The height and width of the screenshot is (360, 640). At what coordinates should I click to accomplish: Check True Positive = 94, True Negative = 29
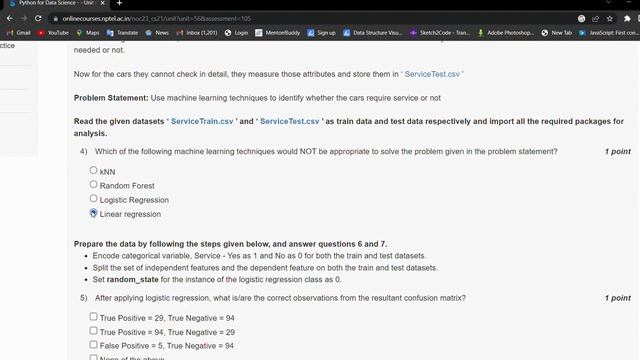point(93,331)
